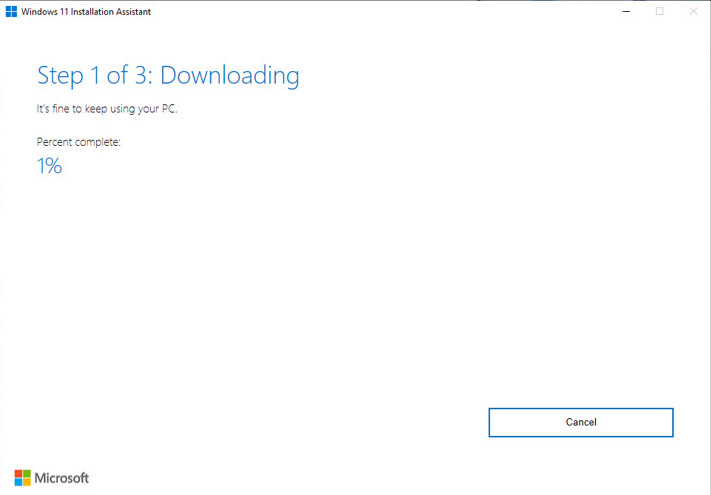Click the Microsoft wordmark text
This screenshot has height=495, width=711.
(x=62, y=478)
